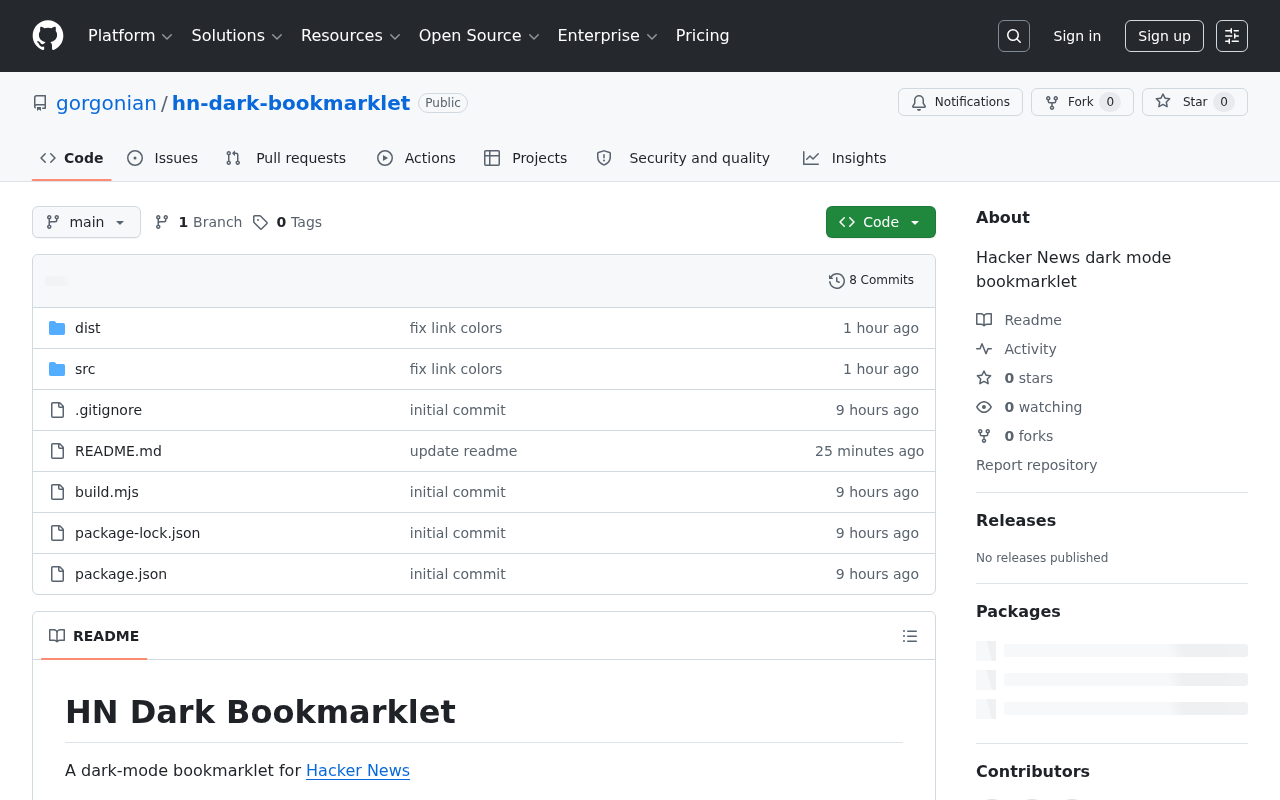The image size is (1280, 800).
Task: Click the branch icon beside 1 Branch
Action: pos(162,222)
